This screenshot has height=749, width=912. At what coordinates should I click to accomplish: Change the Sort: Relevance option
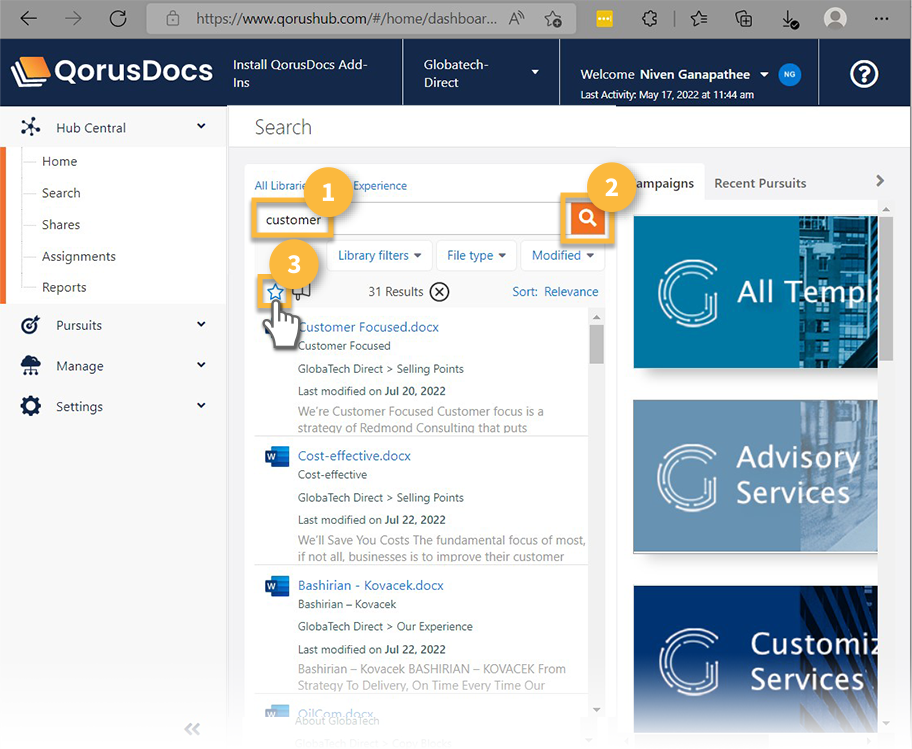pyautogui.click(x=555, y=291)
